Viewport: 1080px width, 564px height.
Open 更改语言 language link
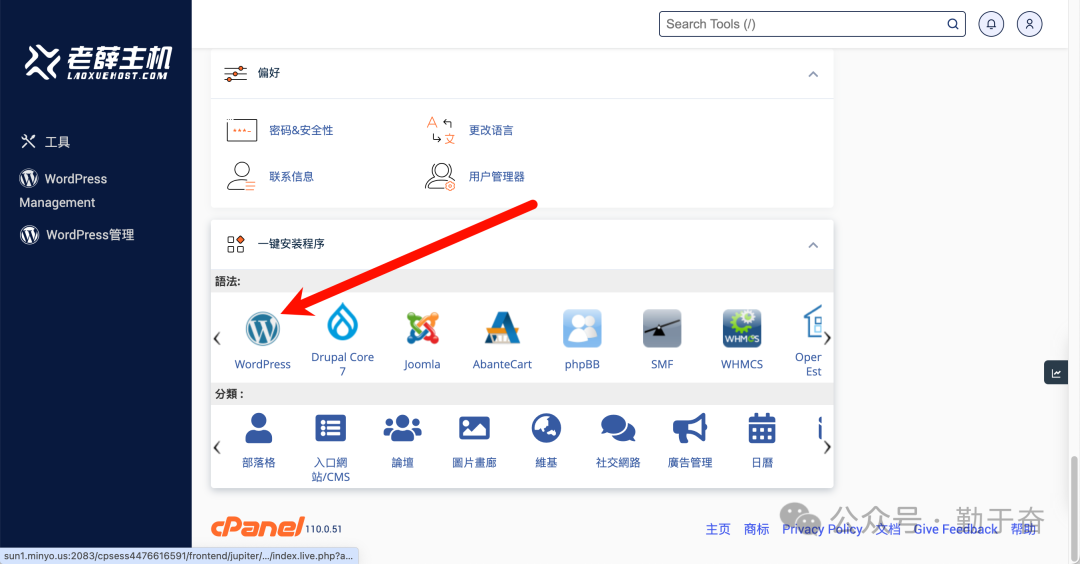click(x=490, y=130)
